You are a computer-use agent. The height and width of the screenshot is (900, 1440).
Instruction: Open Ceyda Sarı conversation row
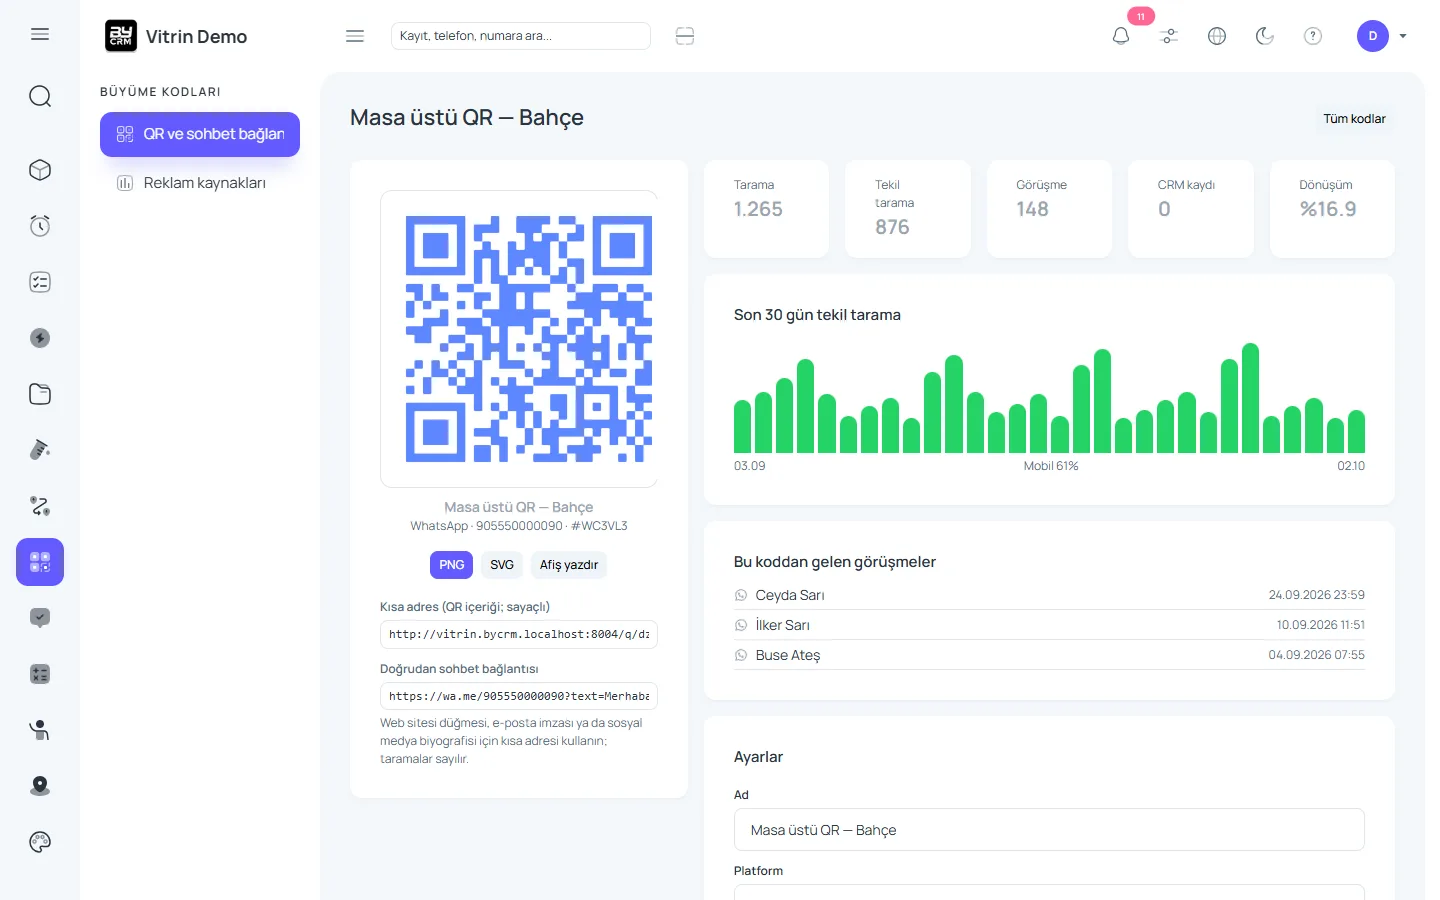click(1049, 595)
